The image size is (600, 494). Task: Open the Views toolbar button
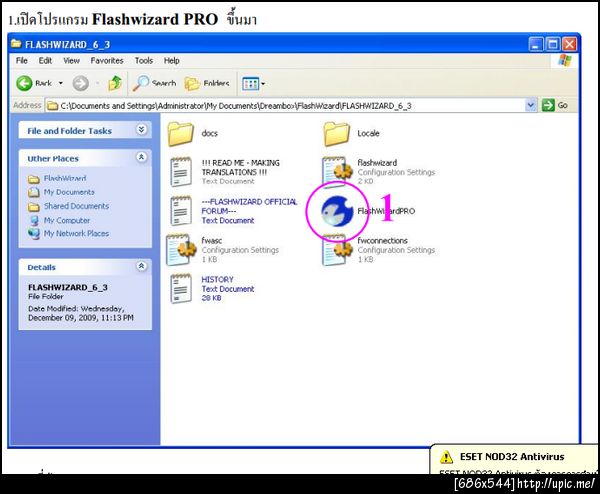tap(253, 83)
